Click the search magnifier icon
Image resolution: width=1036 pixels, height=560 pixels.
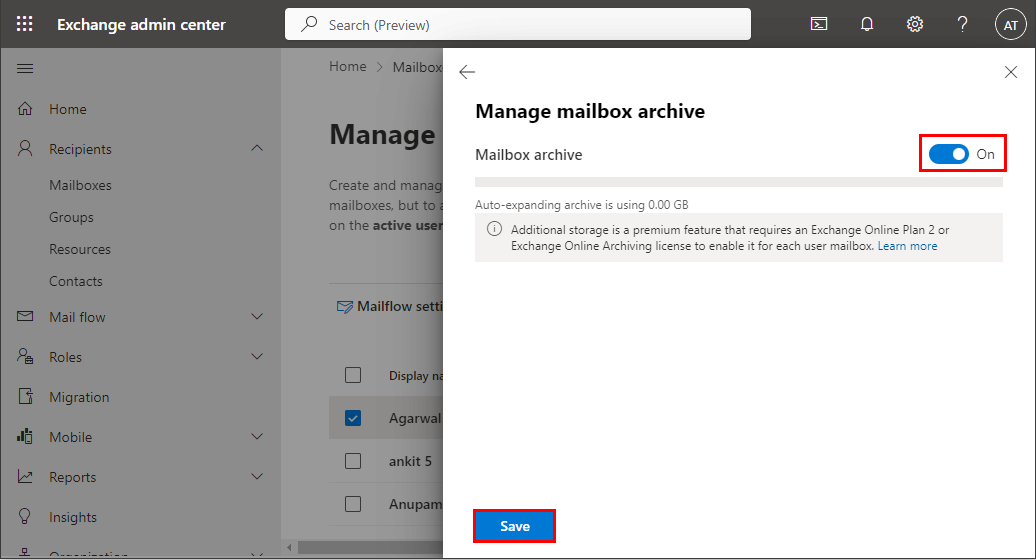309,24
